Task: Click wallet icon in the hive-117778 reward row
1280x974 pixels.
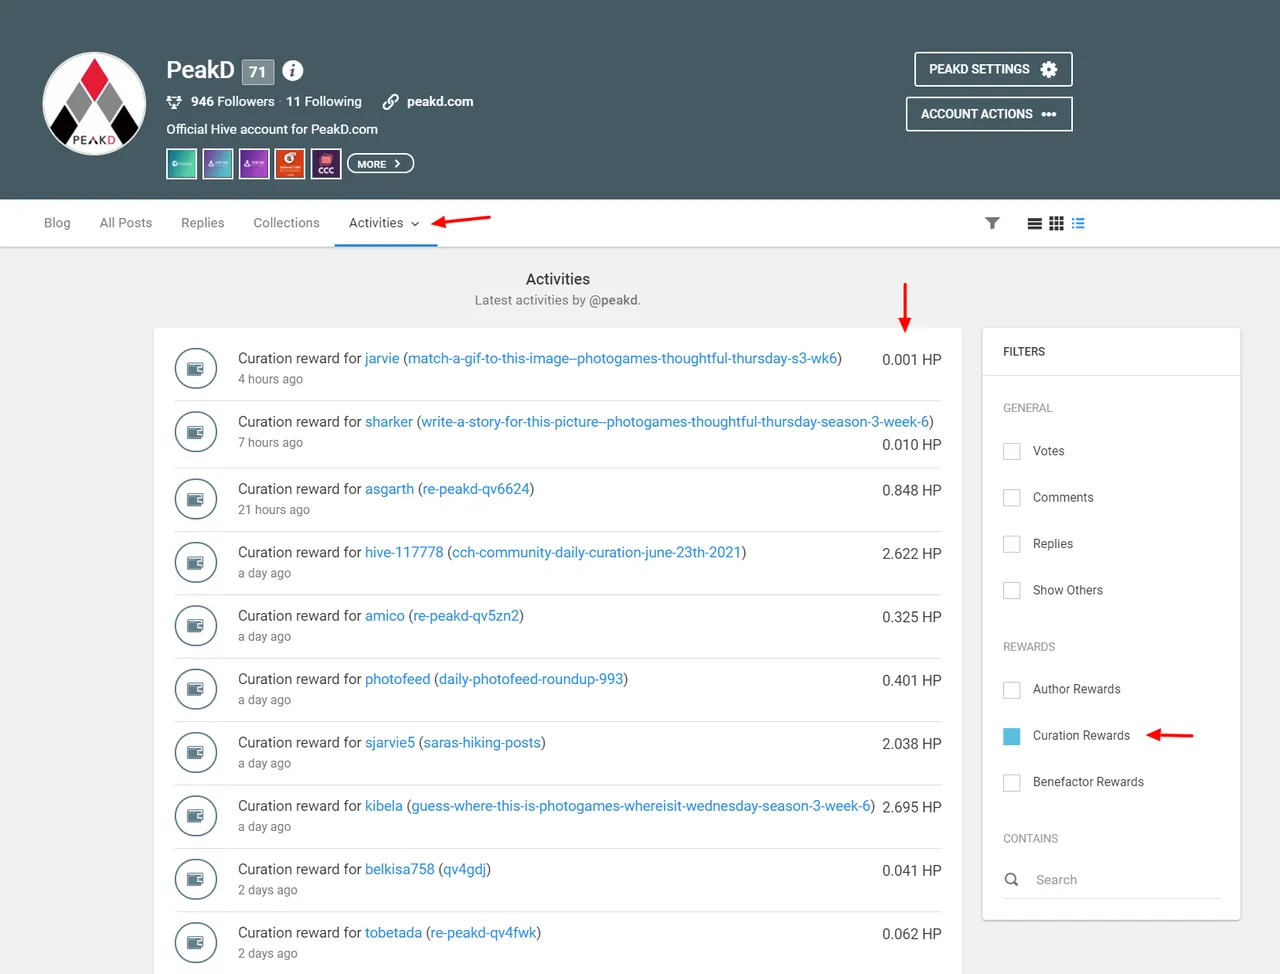Action: [x=196, y=563]
